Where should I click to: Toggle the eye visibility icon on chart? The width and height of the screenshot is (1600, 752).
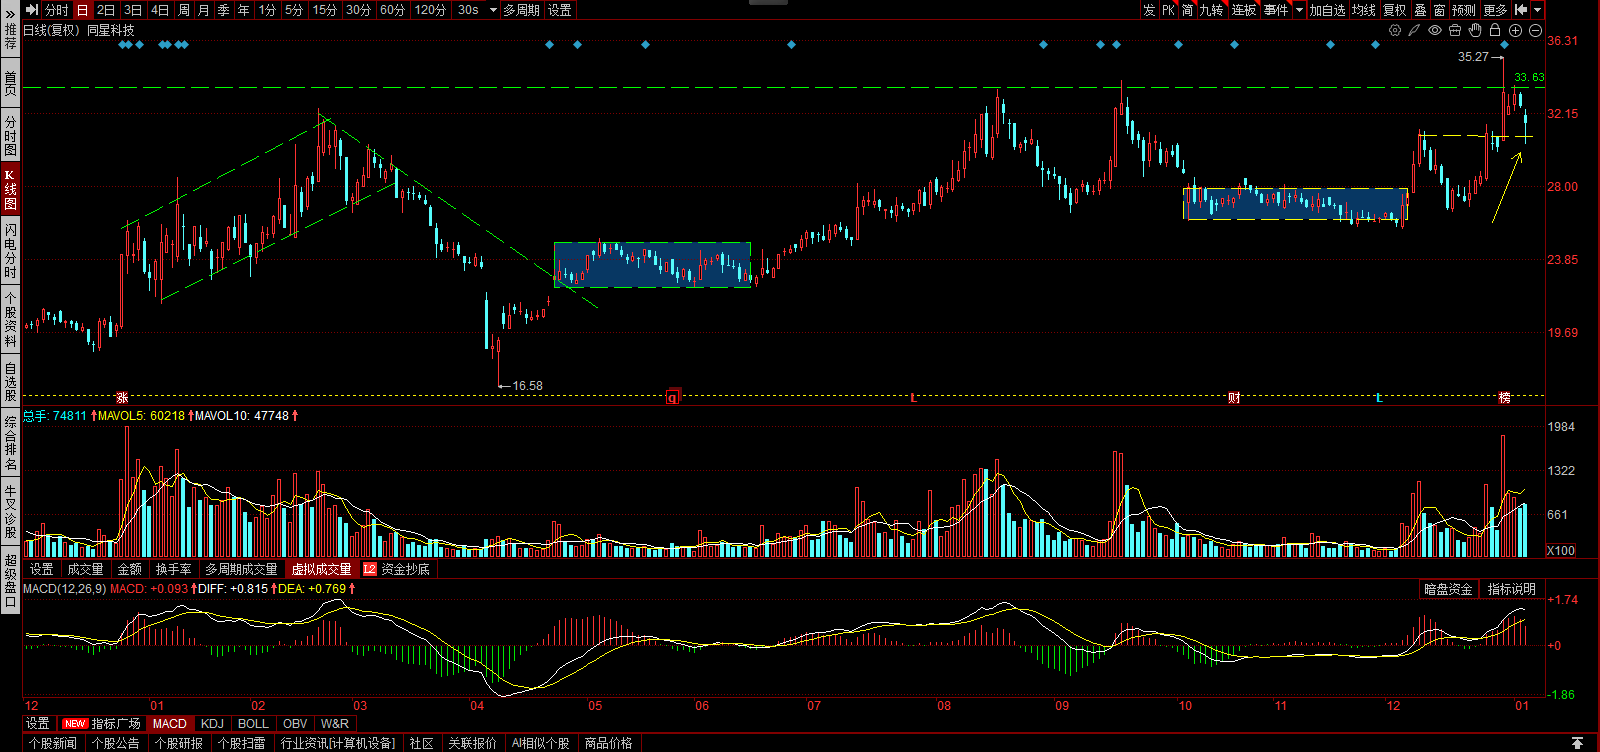[x=1435, y=30]
